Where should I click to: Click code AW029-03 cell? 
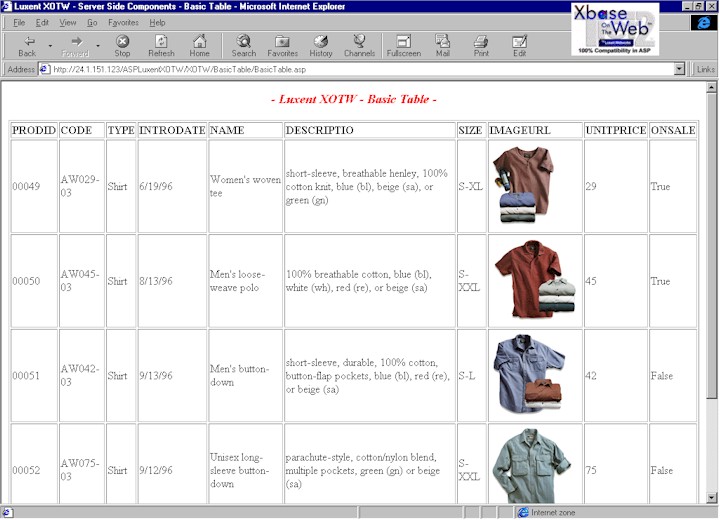[82, 186]
